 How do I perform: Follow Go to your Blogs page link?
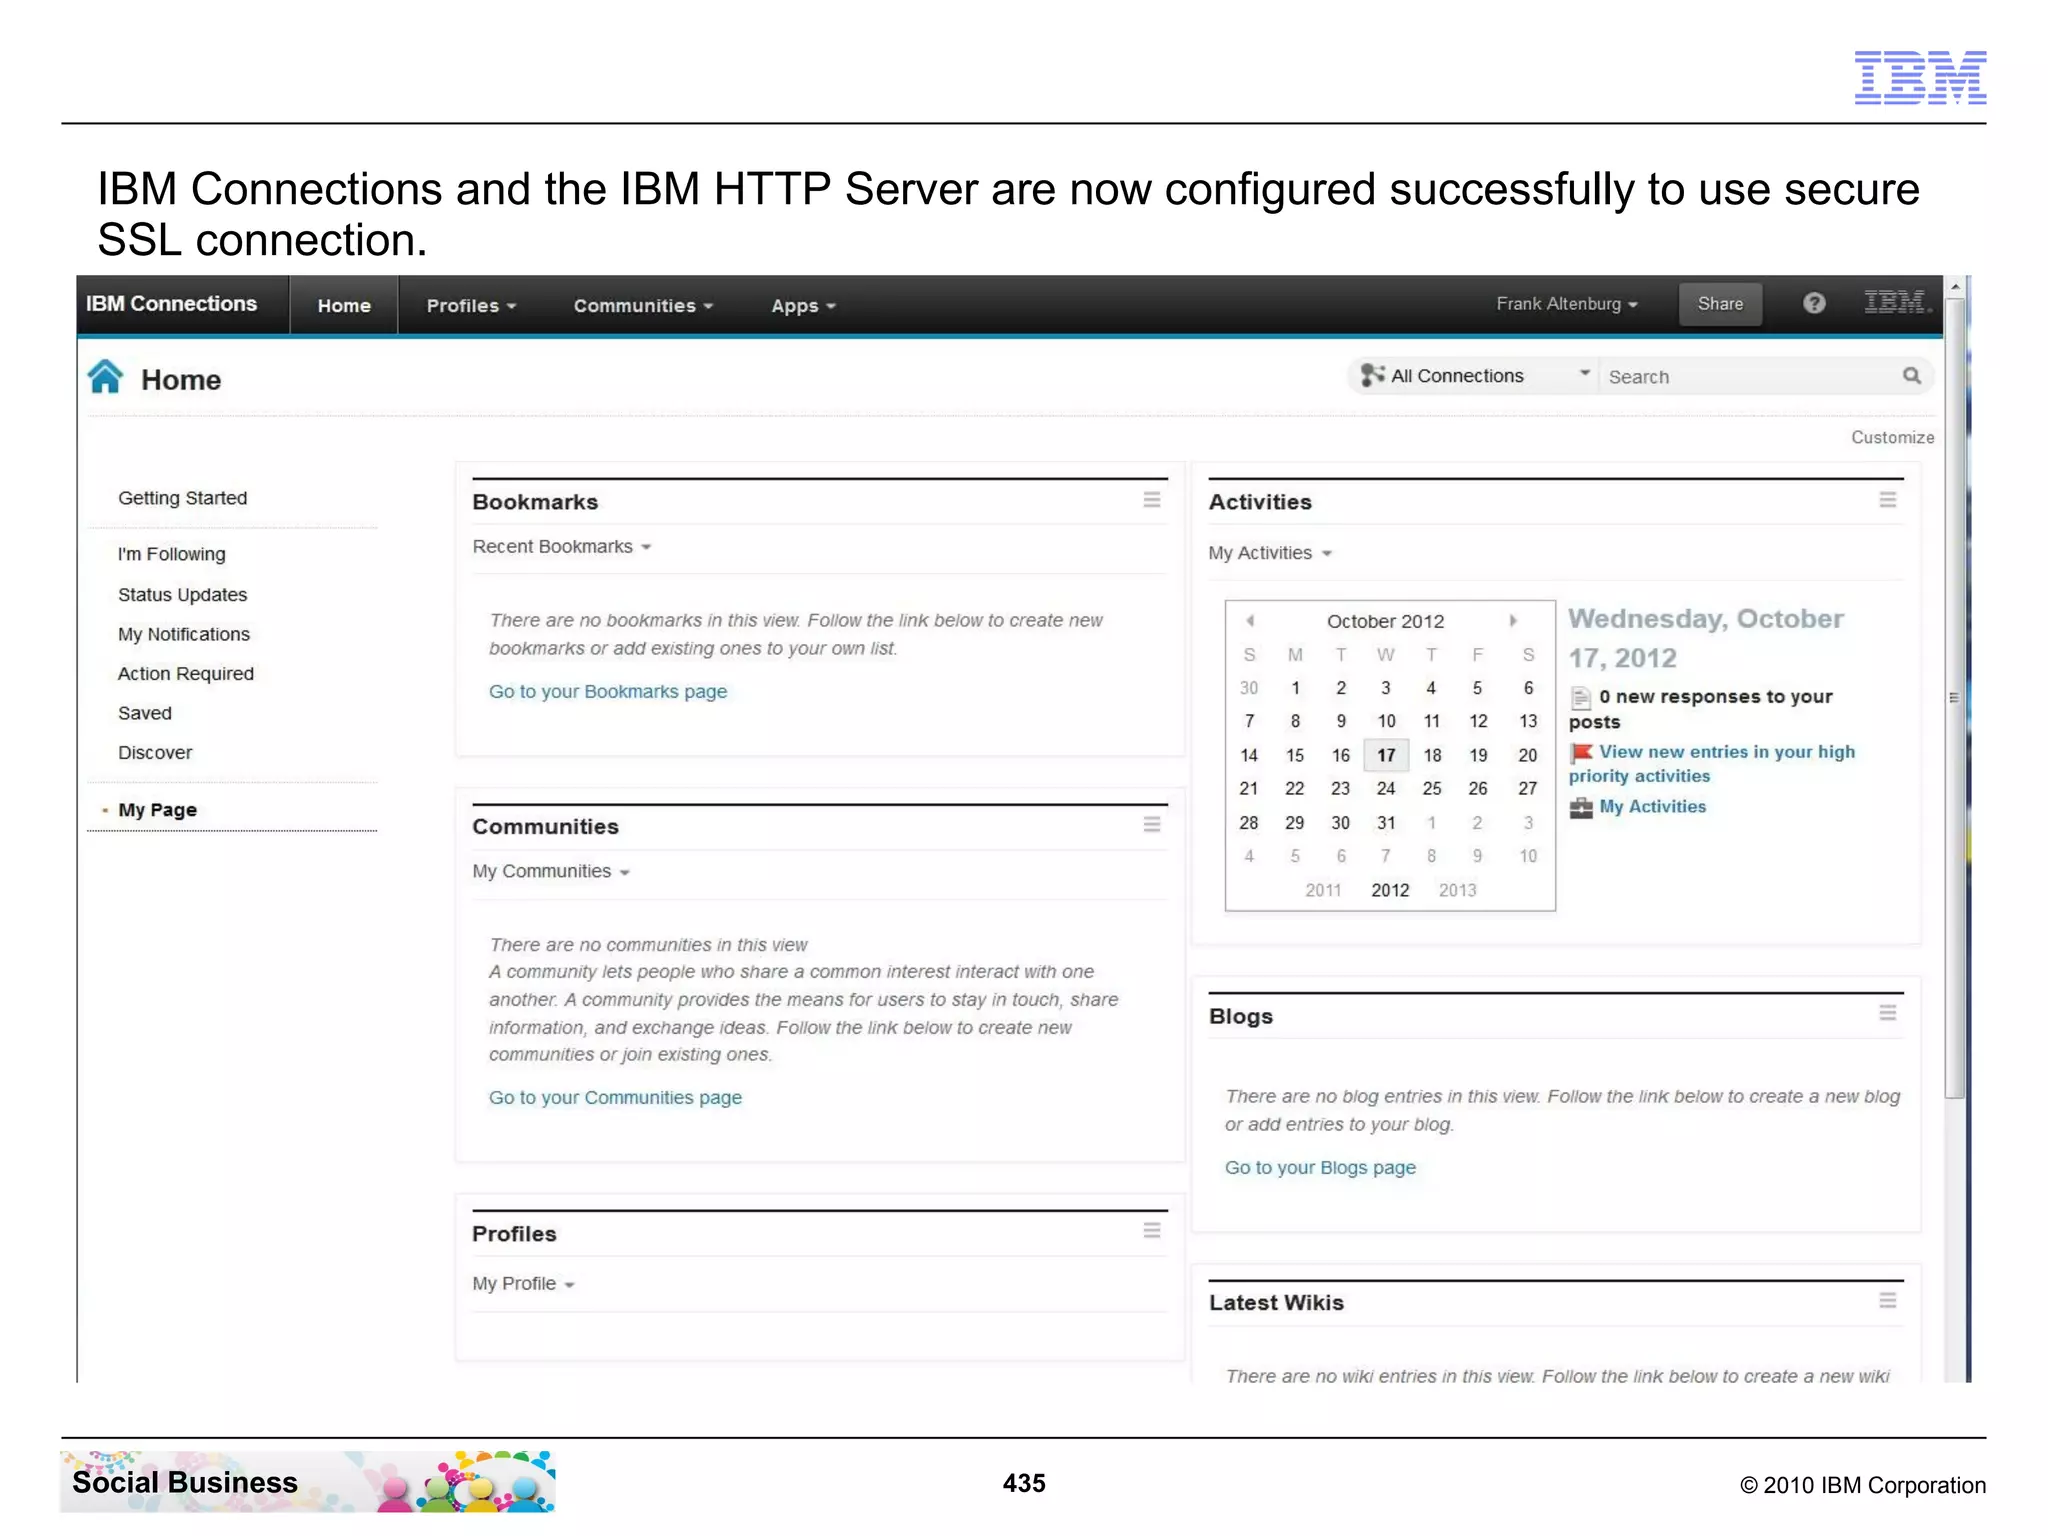[1320, 1168]
